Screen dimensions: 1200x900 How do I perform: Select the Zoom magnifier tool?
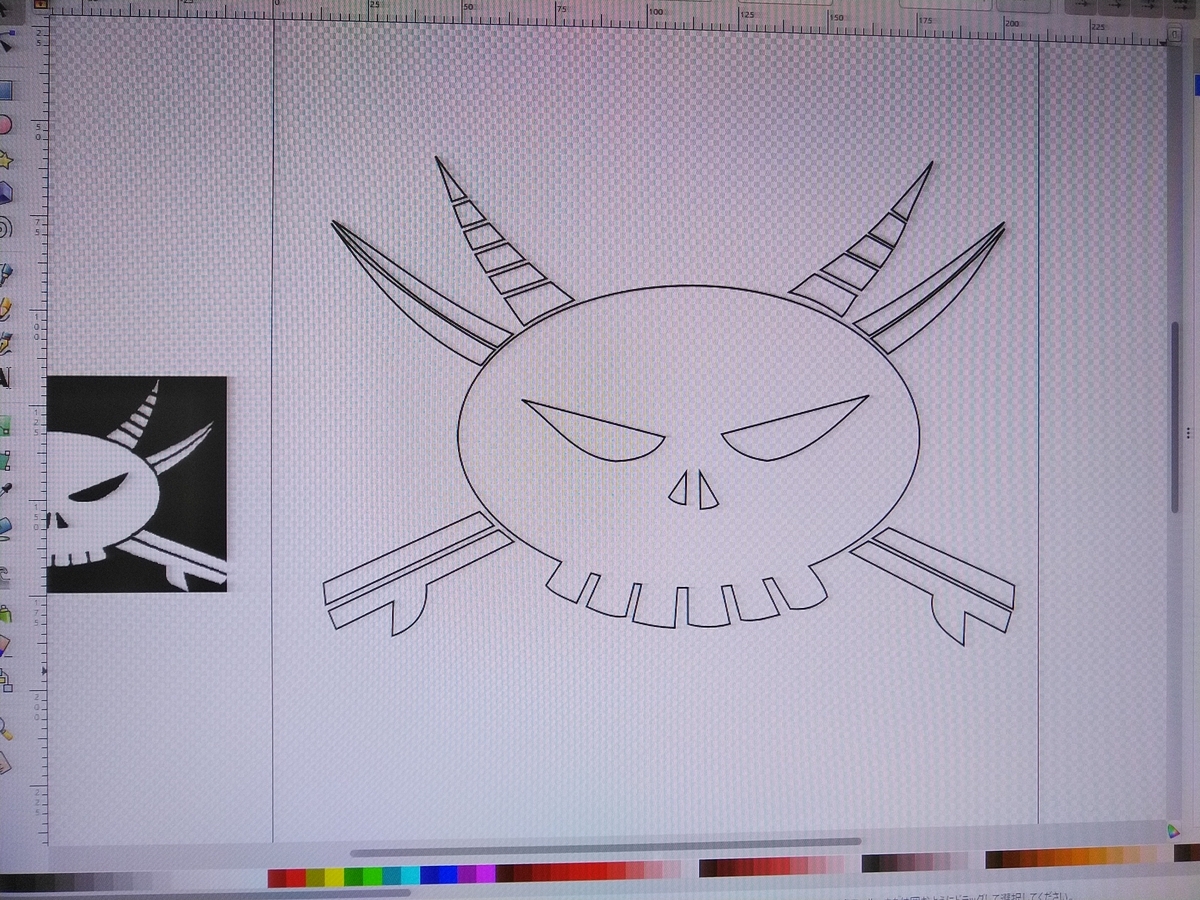[x=6, y=728]
